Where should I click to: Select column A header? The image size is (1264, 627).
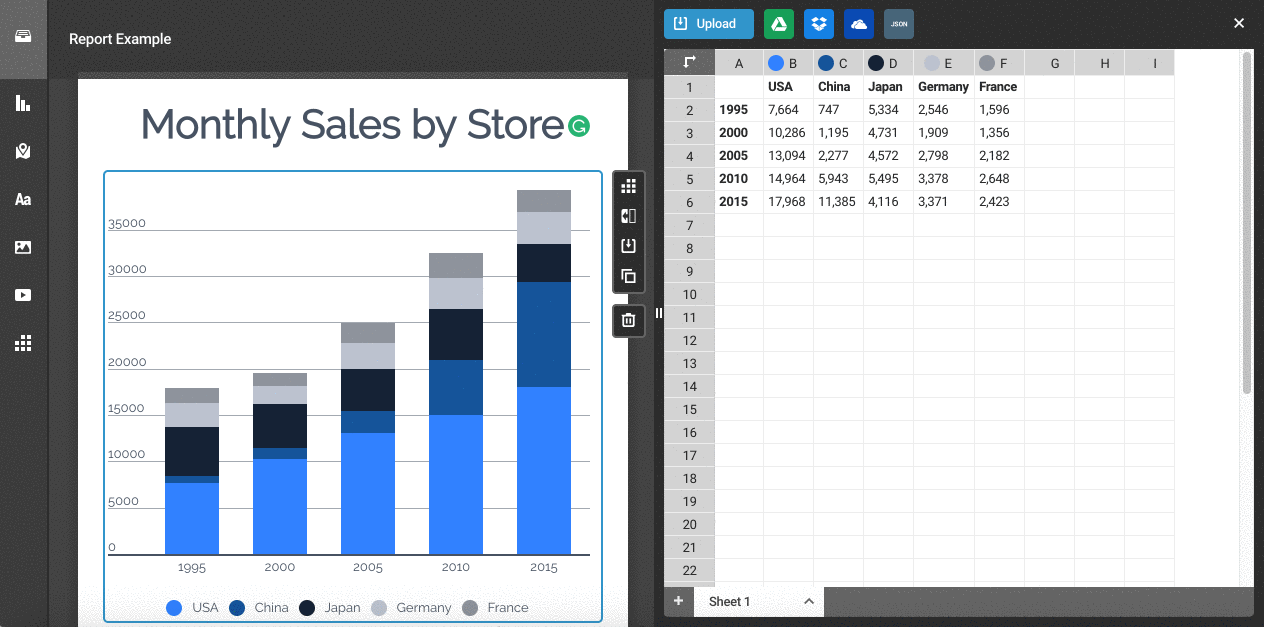pos(739,63)
